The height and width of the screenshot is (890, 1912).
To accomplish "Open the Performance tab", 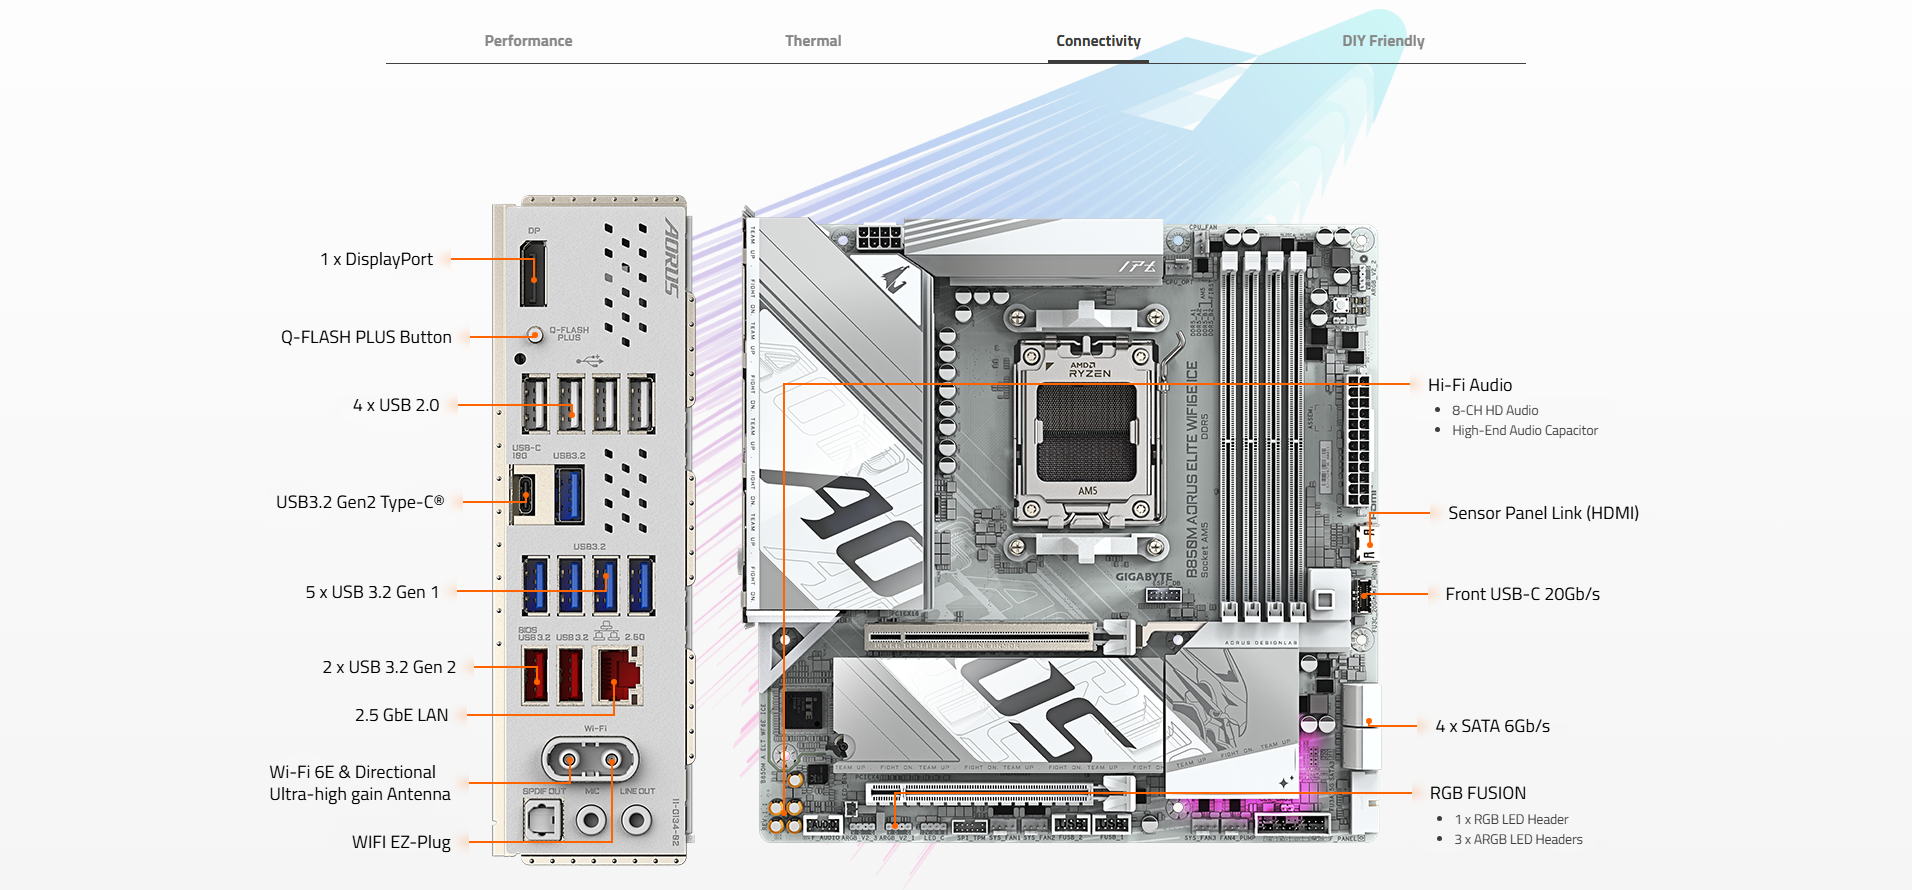I will point(528,41).
